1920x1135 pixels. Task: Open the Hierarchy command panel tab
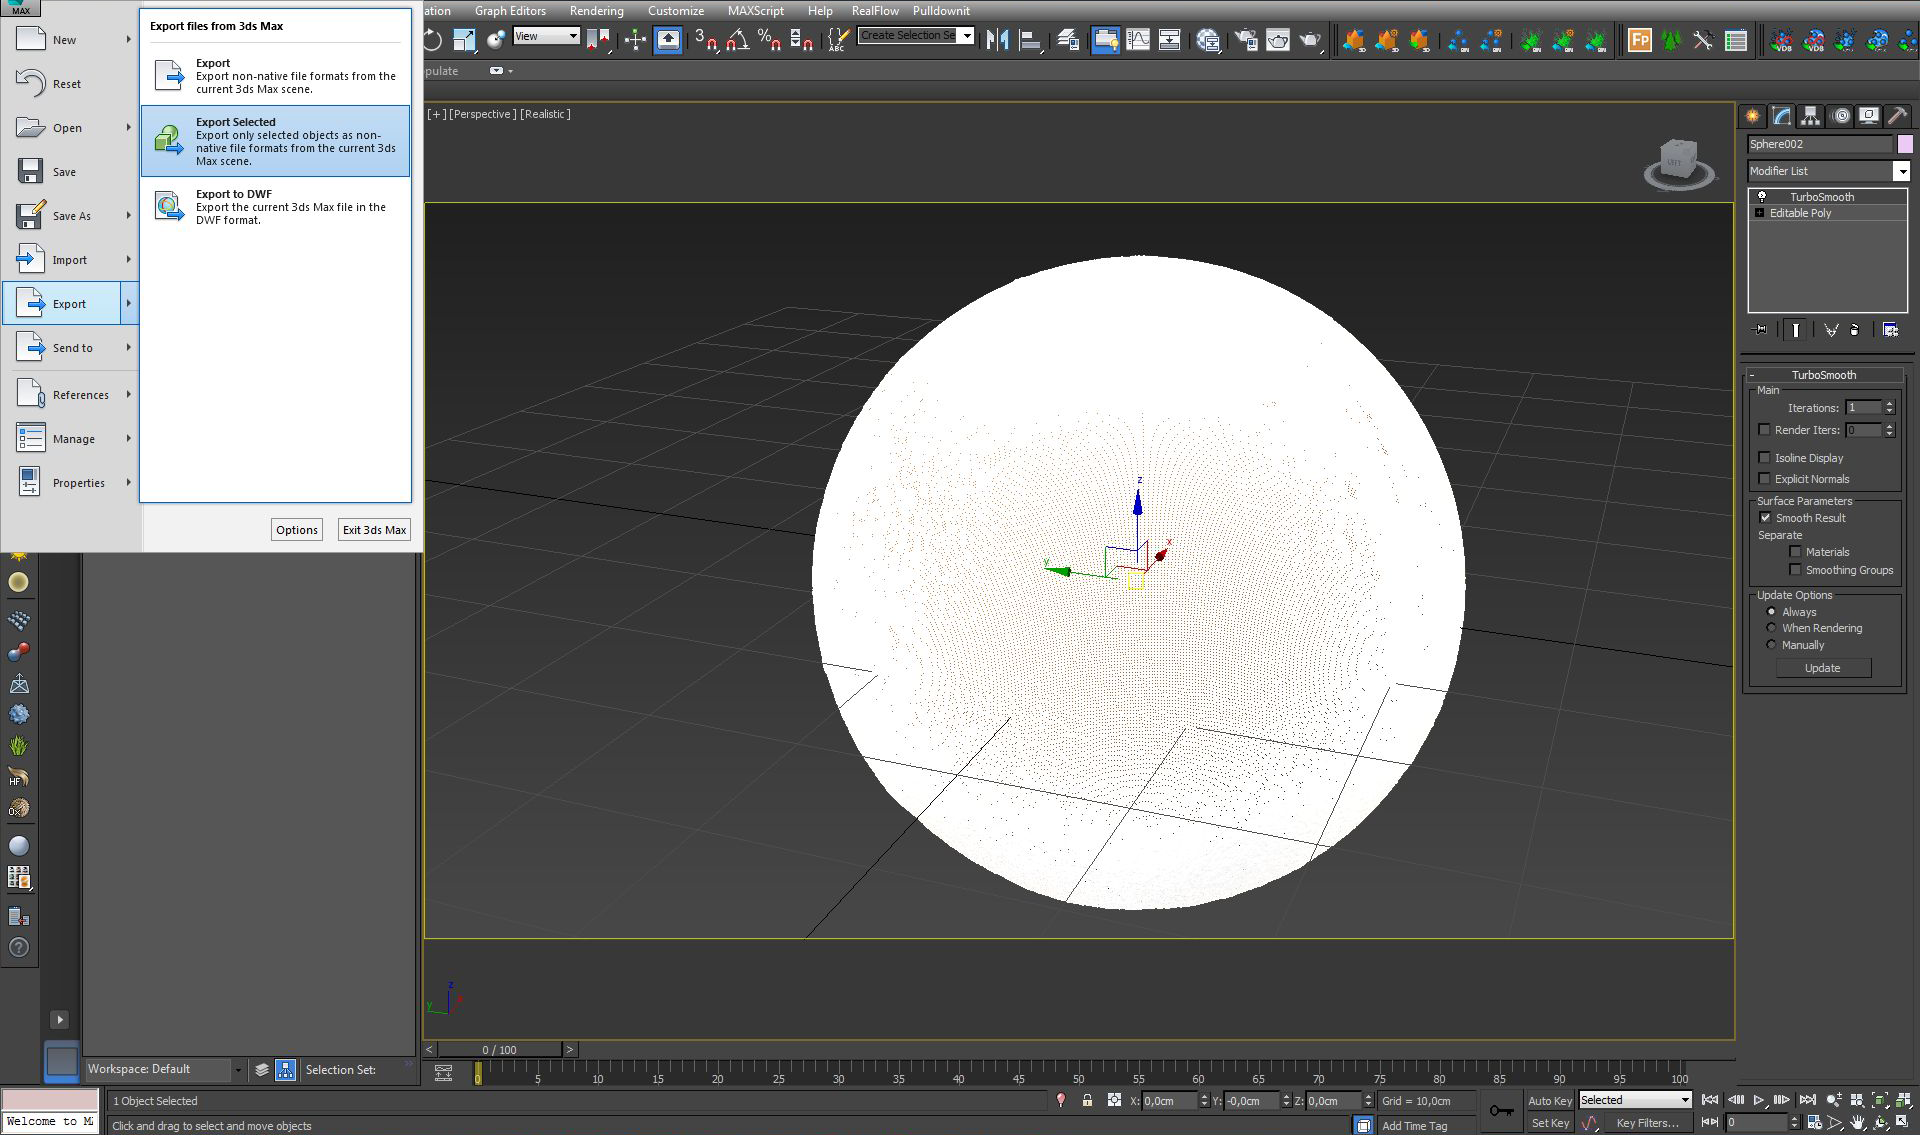(x=1811, y=116)
